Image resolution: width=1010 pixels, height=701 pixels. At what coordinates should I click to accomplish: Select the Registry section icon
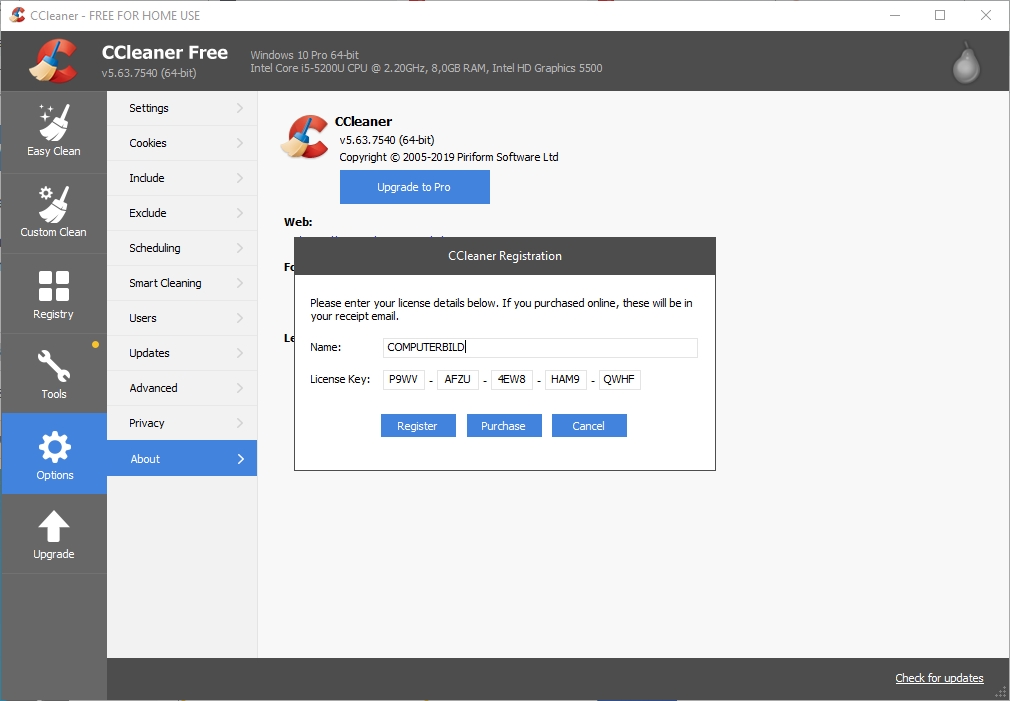53,284
